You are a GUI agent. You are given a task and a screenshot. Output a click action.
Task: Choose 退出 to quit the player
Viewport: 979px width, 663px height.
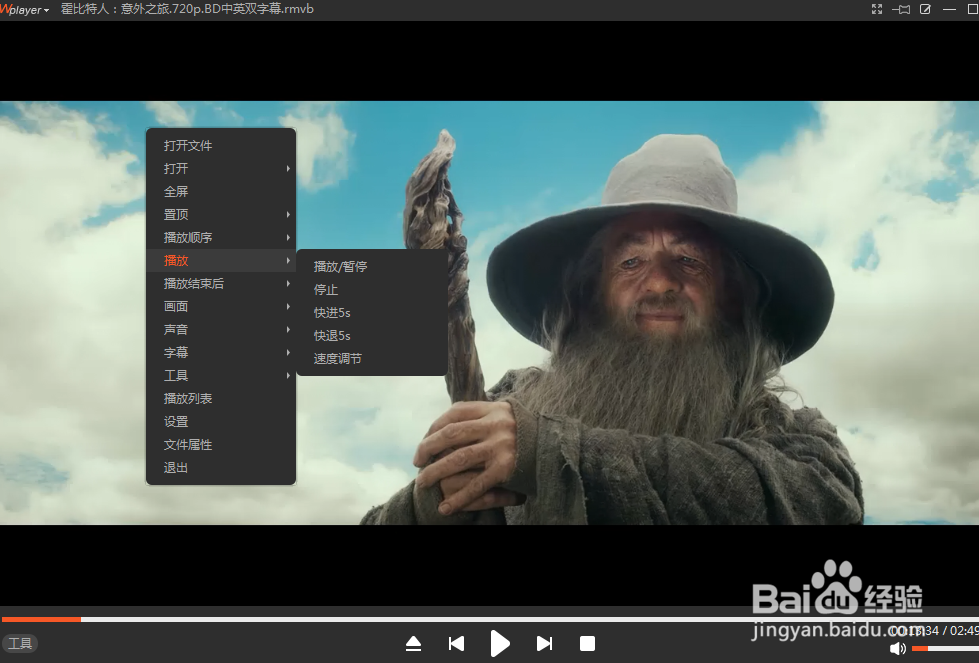tap(220, 468)
